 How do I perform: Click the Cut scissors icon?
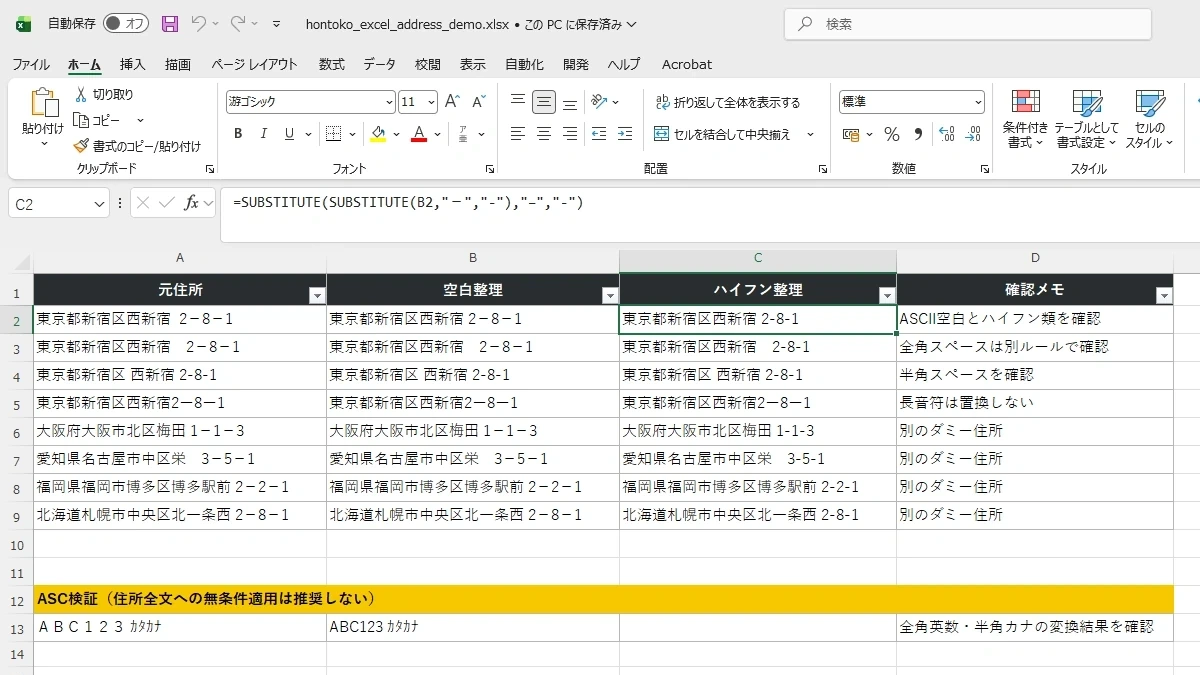[x=82, y=94]
